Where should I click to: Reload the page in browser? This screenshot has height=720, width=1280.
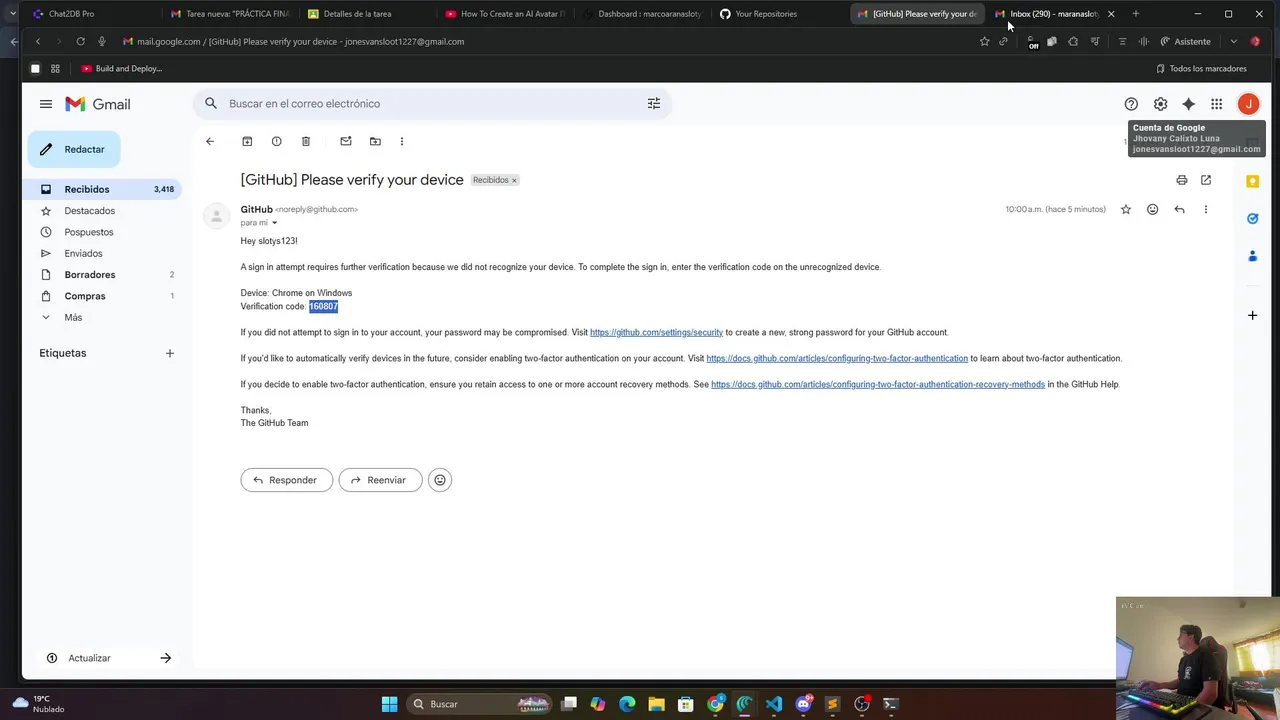pos(80,41)
